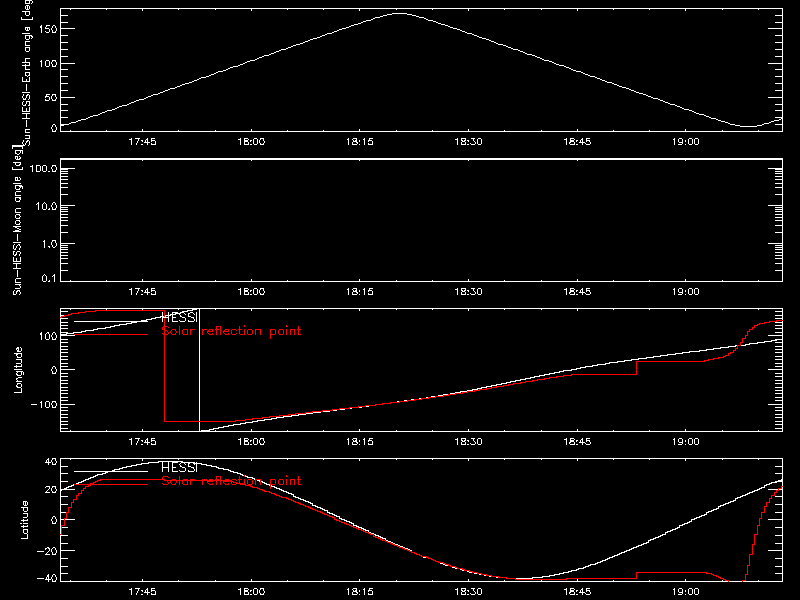This screenshot has width=800, height=600.
Task: Click the red legend line in Longitude plot
Action: click(x=111, y=335)
